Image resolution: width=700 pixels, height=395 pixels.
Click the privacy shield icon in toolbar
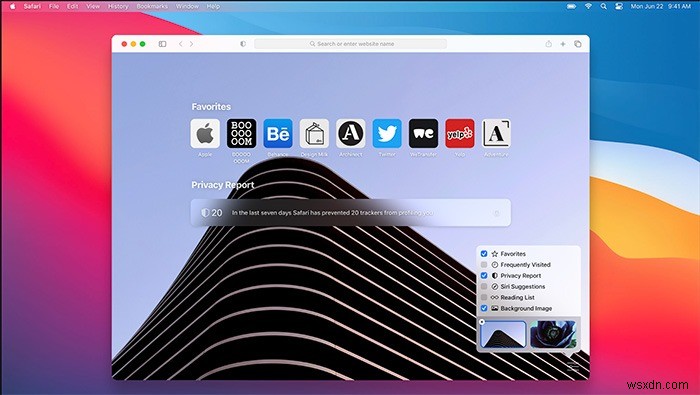point(243,44)
